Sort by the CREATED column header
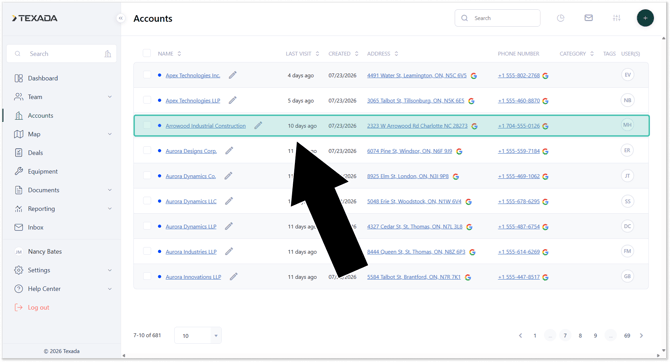 point(343,54)
